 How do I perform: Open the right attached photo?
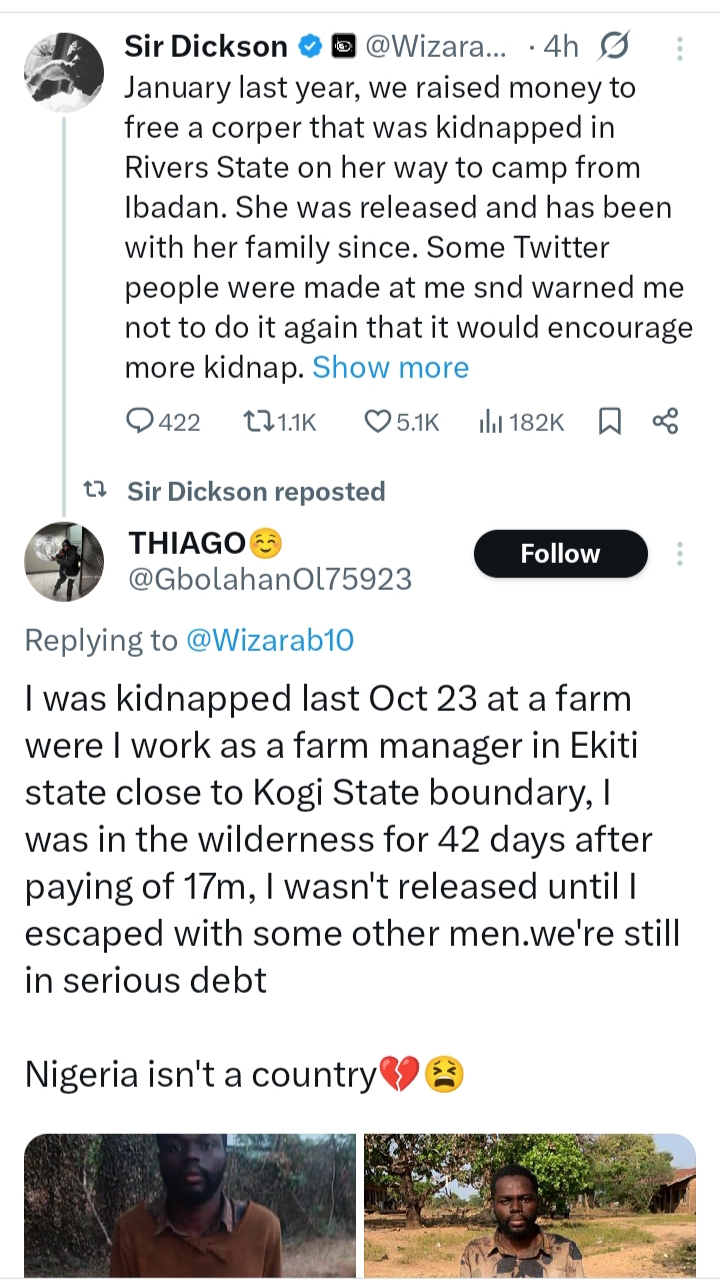pos(529,1206)
